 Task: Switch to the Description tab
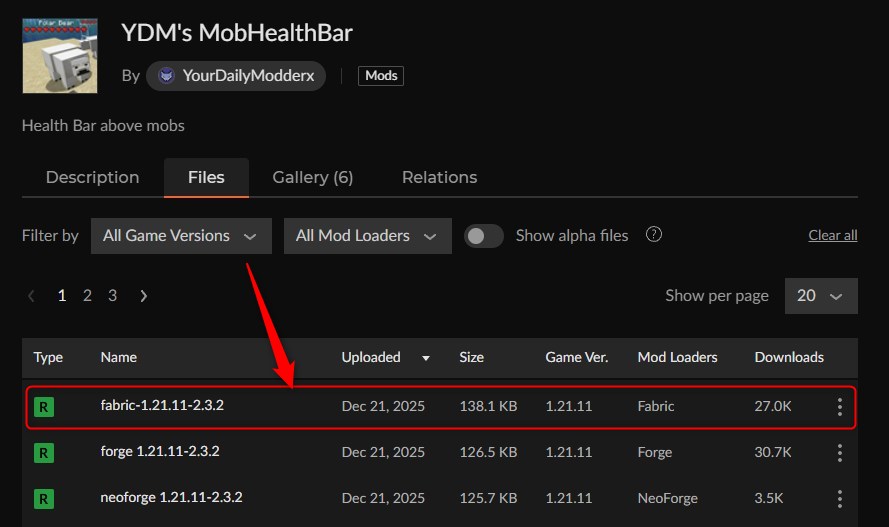[92, 177]
